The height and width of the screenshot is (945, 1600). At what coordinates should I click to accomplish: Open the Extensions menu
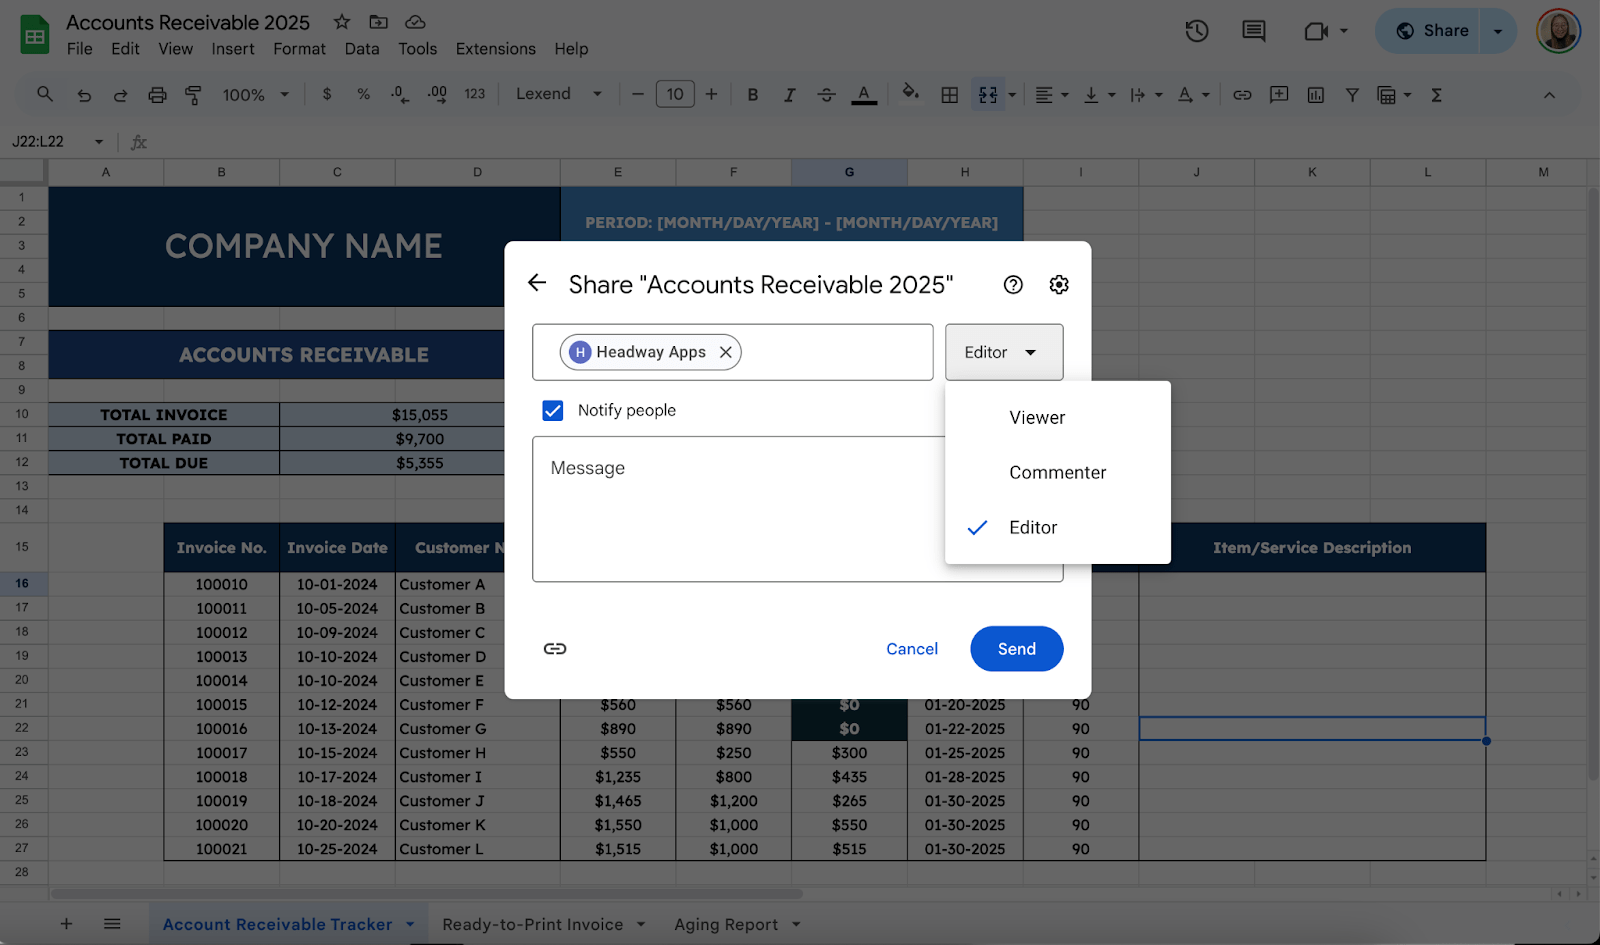point(495,49)
